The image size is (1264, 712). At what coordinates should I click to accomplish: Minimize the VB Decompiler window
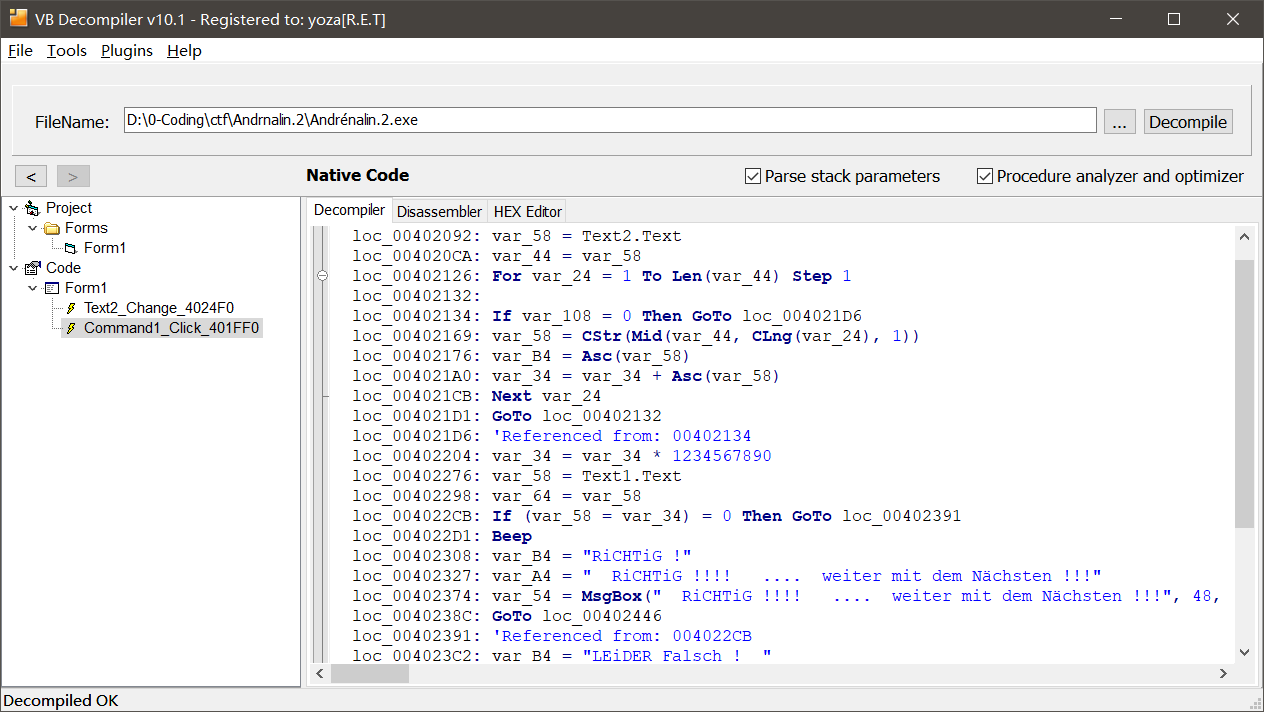click(x=1118, y=19)
